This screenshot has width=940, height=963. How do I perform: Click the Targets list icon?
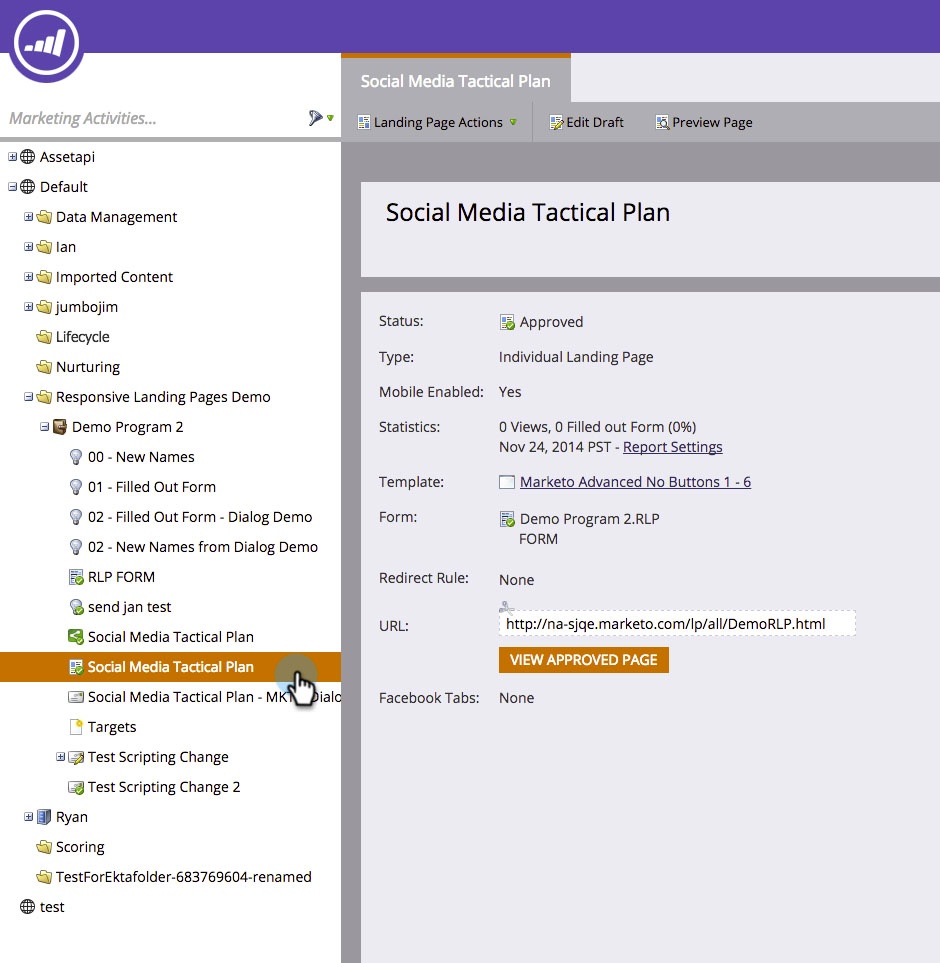point(76,727)
